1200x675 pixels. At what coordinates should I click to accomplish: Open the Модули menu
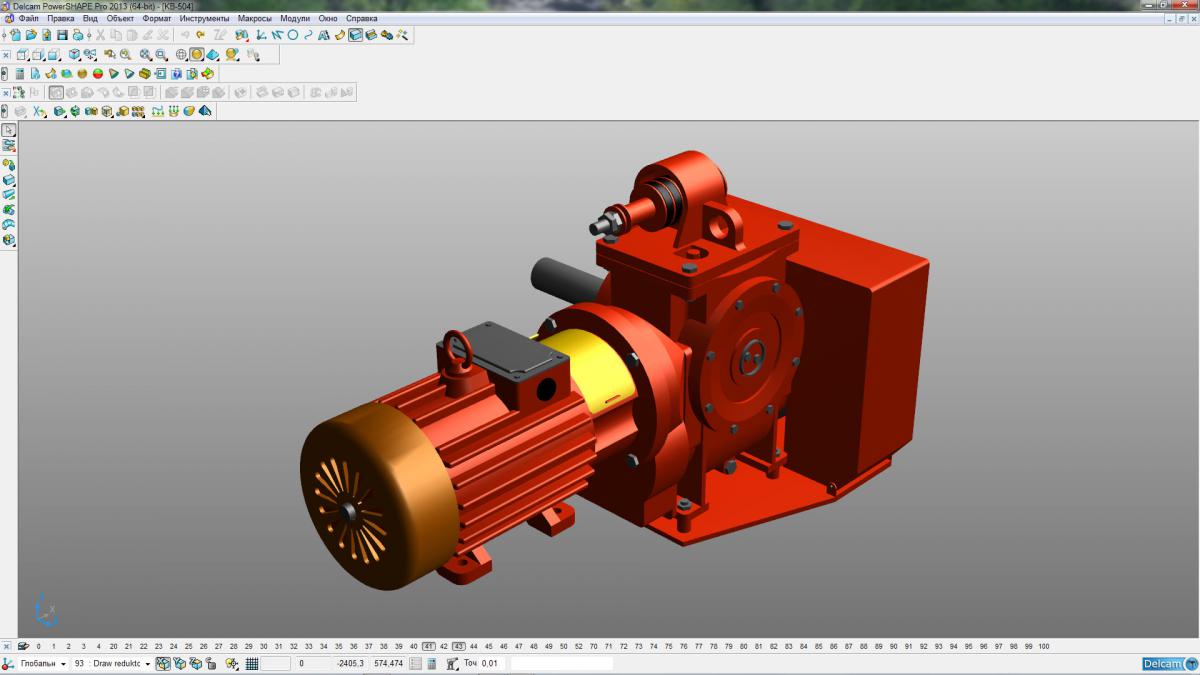[295, 18]
